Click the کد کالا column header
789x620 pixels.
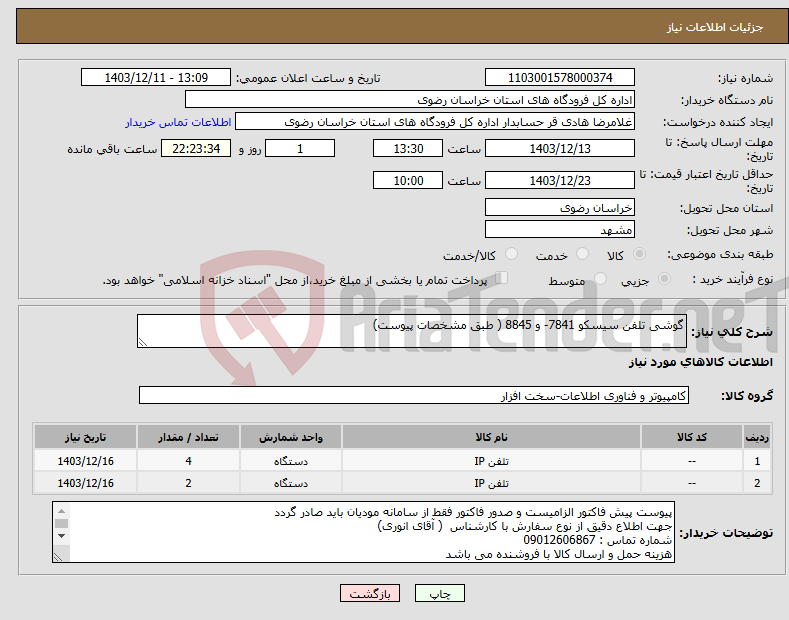pos(692,437)
